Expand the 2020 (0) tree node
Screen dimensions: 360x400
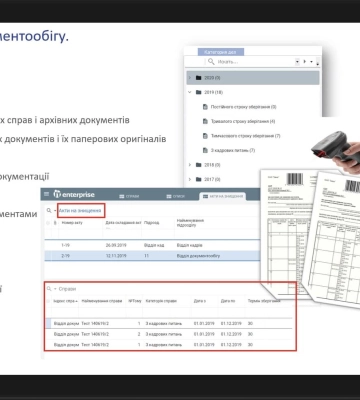[190, 78]
